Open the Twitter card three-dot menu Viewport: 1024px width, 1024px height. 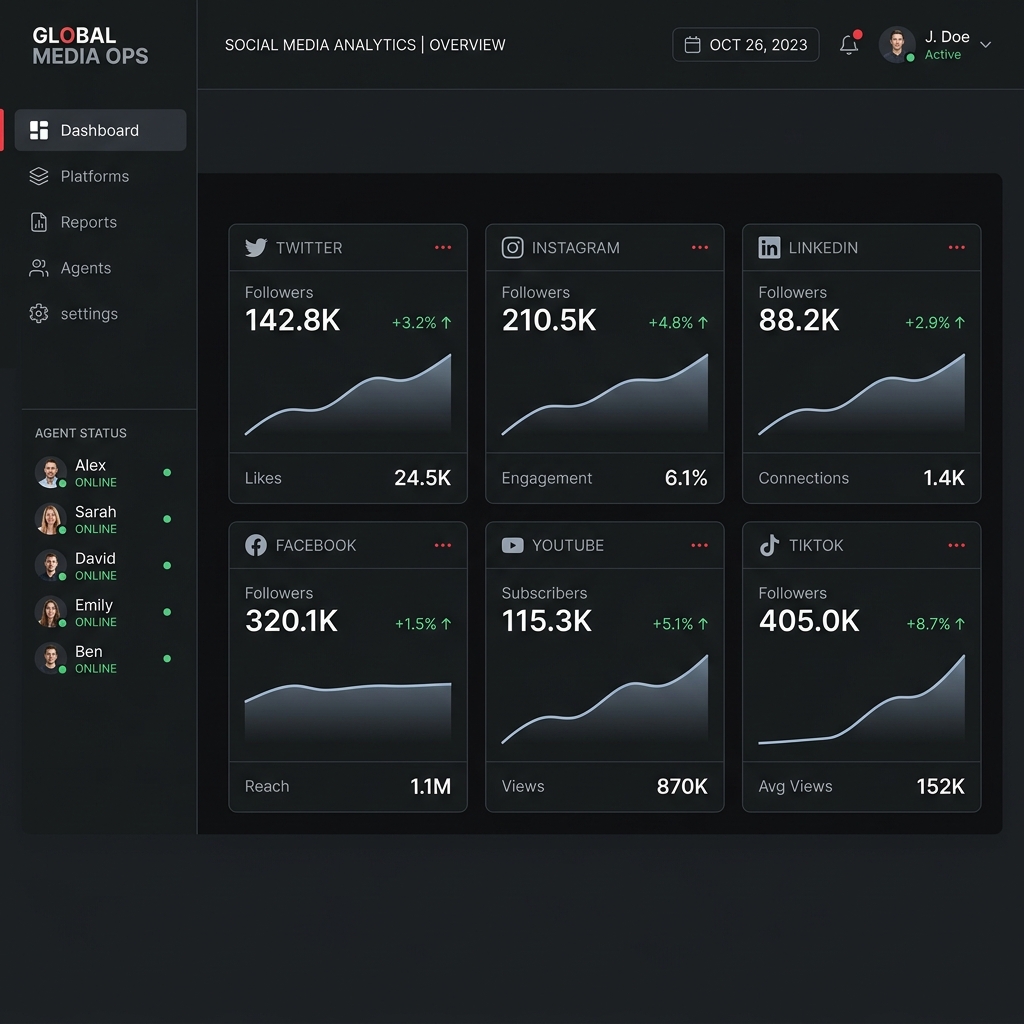443,248
